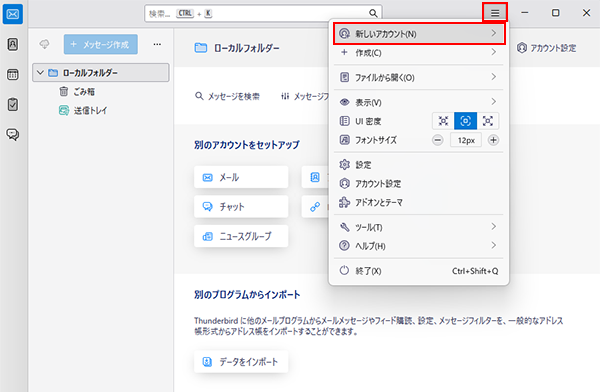
Task: Click the search magnifier icon
Action: (x=373, y=13)
